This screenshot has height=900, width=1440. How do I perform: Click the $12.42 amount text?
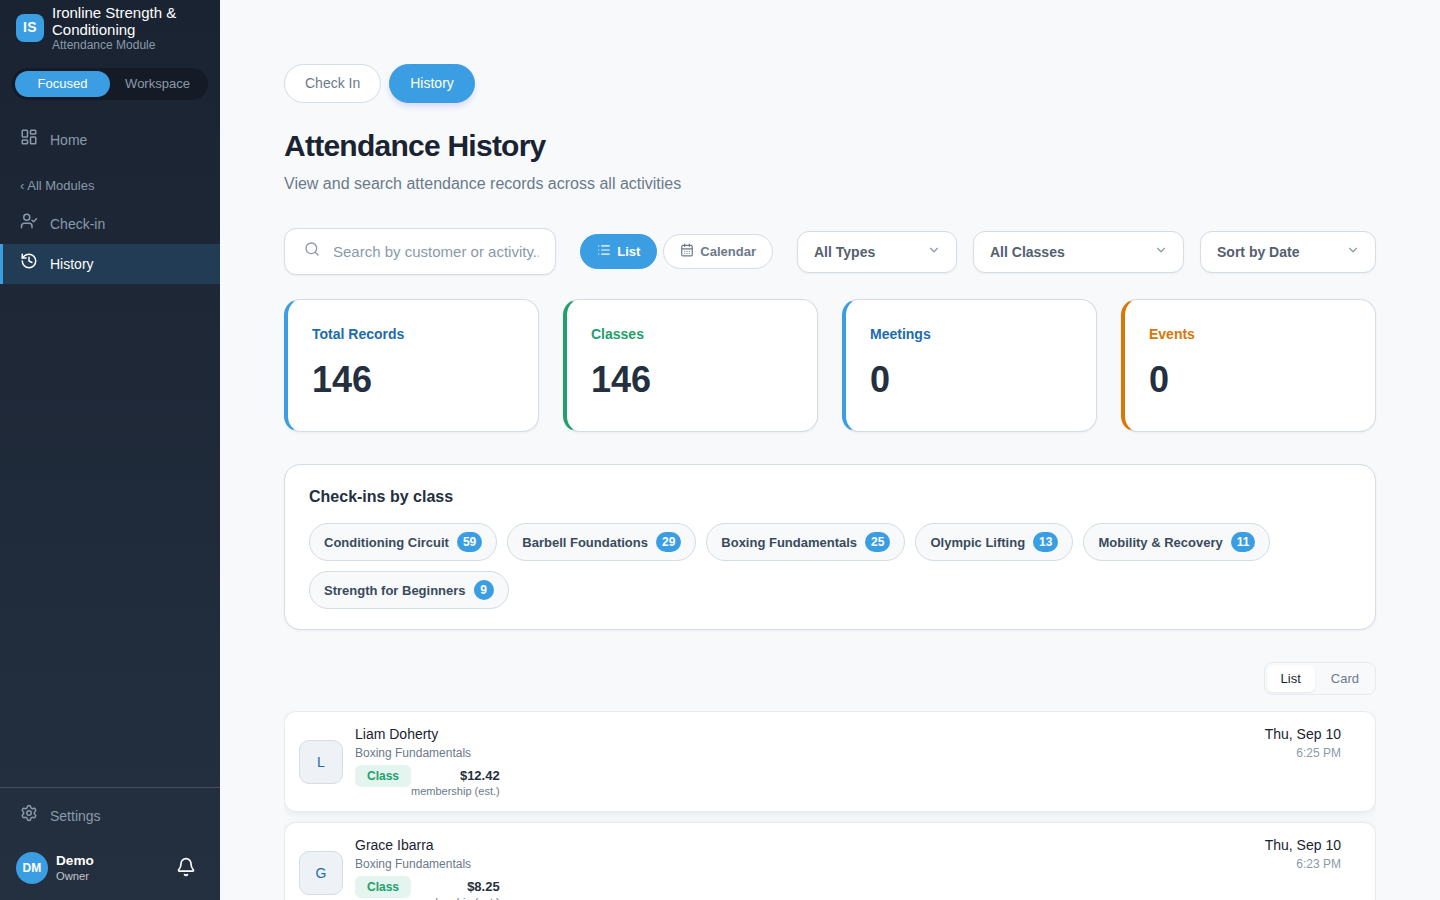[x=480, y=776]
